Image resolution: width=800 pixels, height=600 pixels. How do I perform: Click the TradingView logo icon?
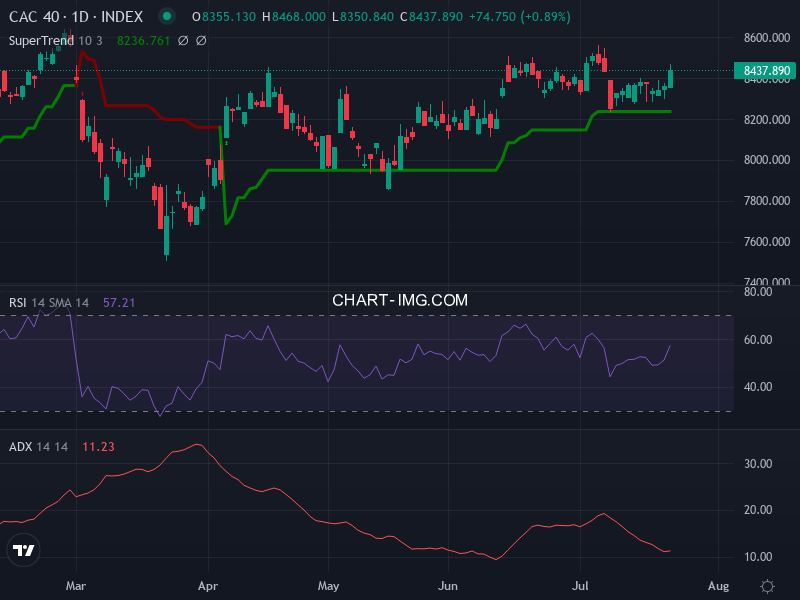pos(23,550)
